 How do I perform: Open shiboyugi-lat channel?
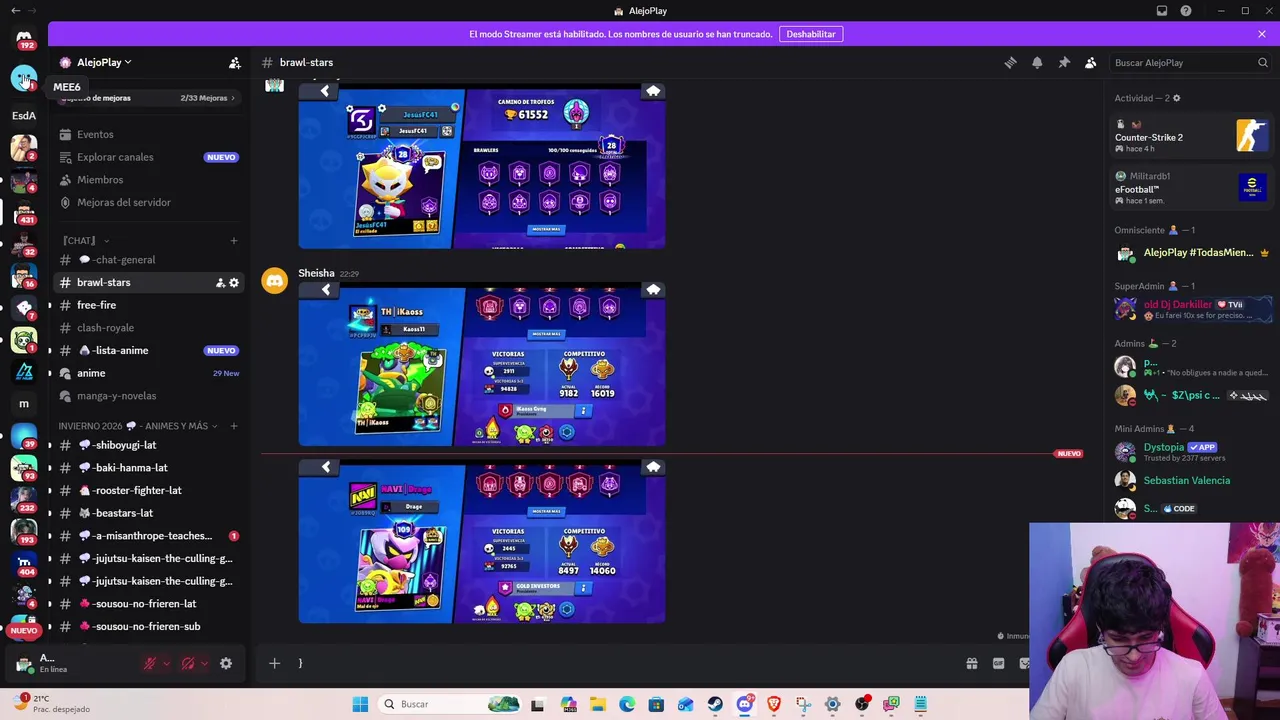(x=148, y=445)
